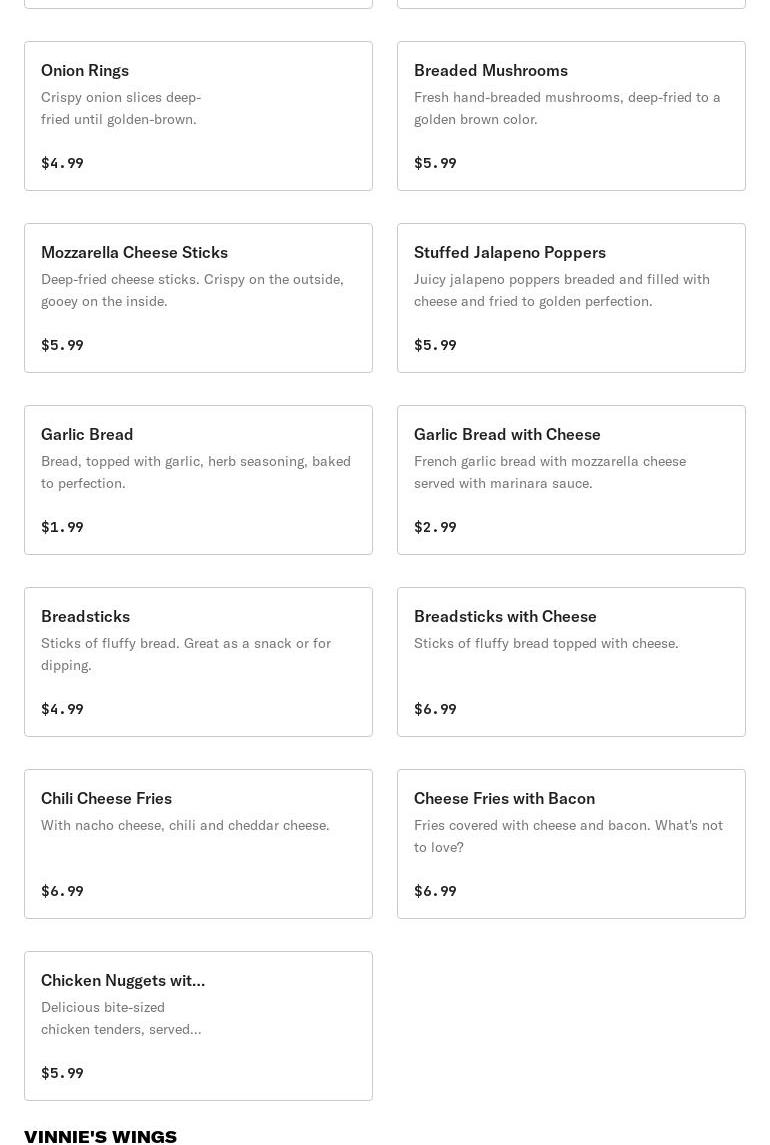This screenshot has width=770, height=1145.
Task: Choose Stuffed Jalapeno Poppers card
Action: pyautogui.click(x=571, y=298)
